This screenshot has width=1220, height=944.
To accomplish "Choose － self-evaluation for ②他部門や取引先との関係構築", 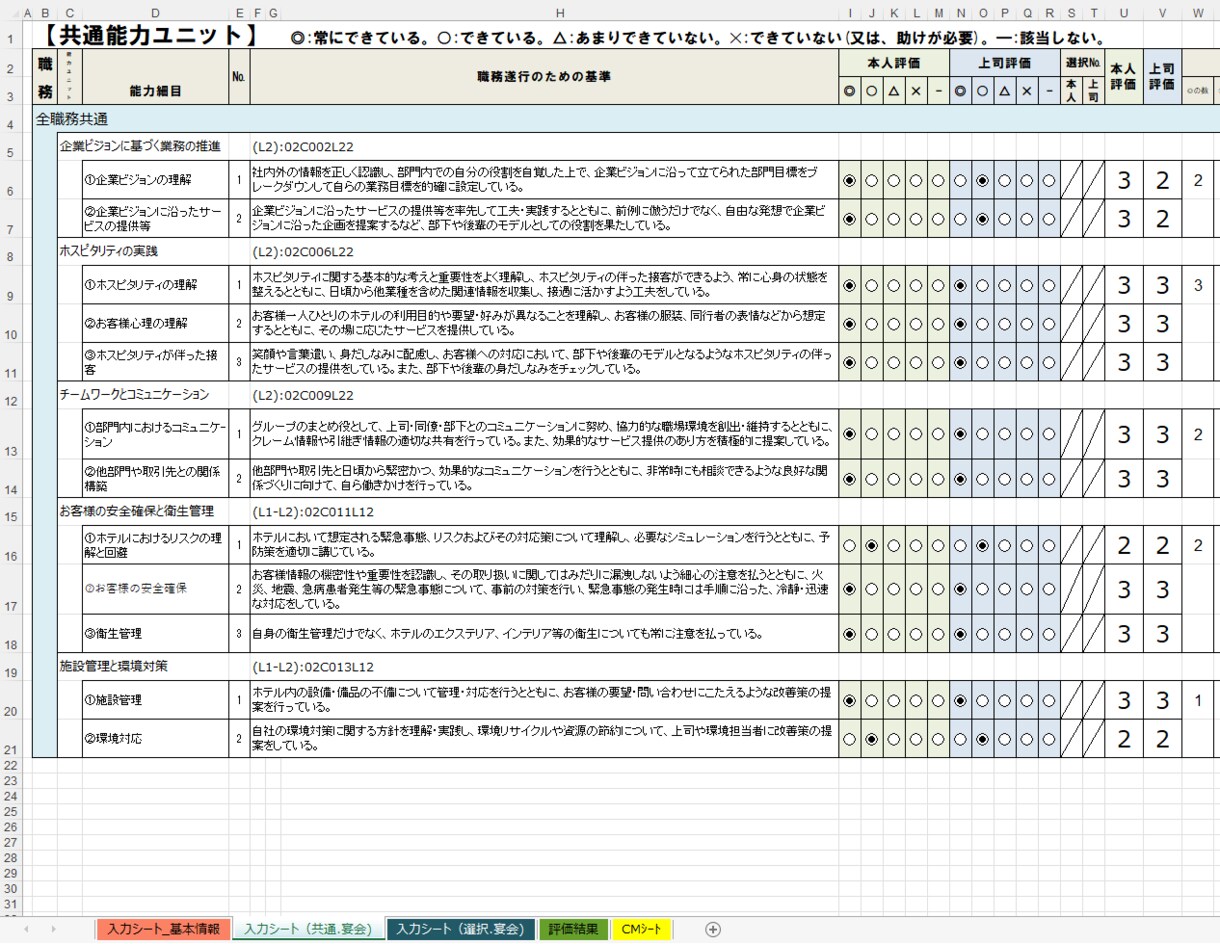I will click(938, 479).
